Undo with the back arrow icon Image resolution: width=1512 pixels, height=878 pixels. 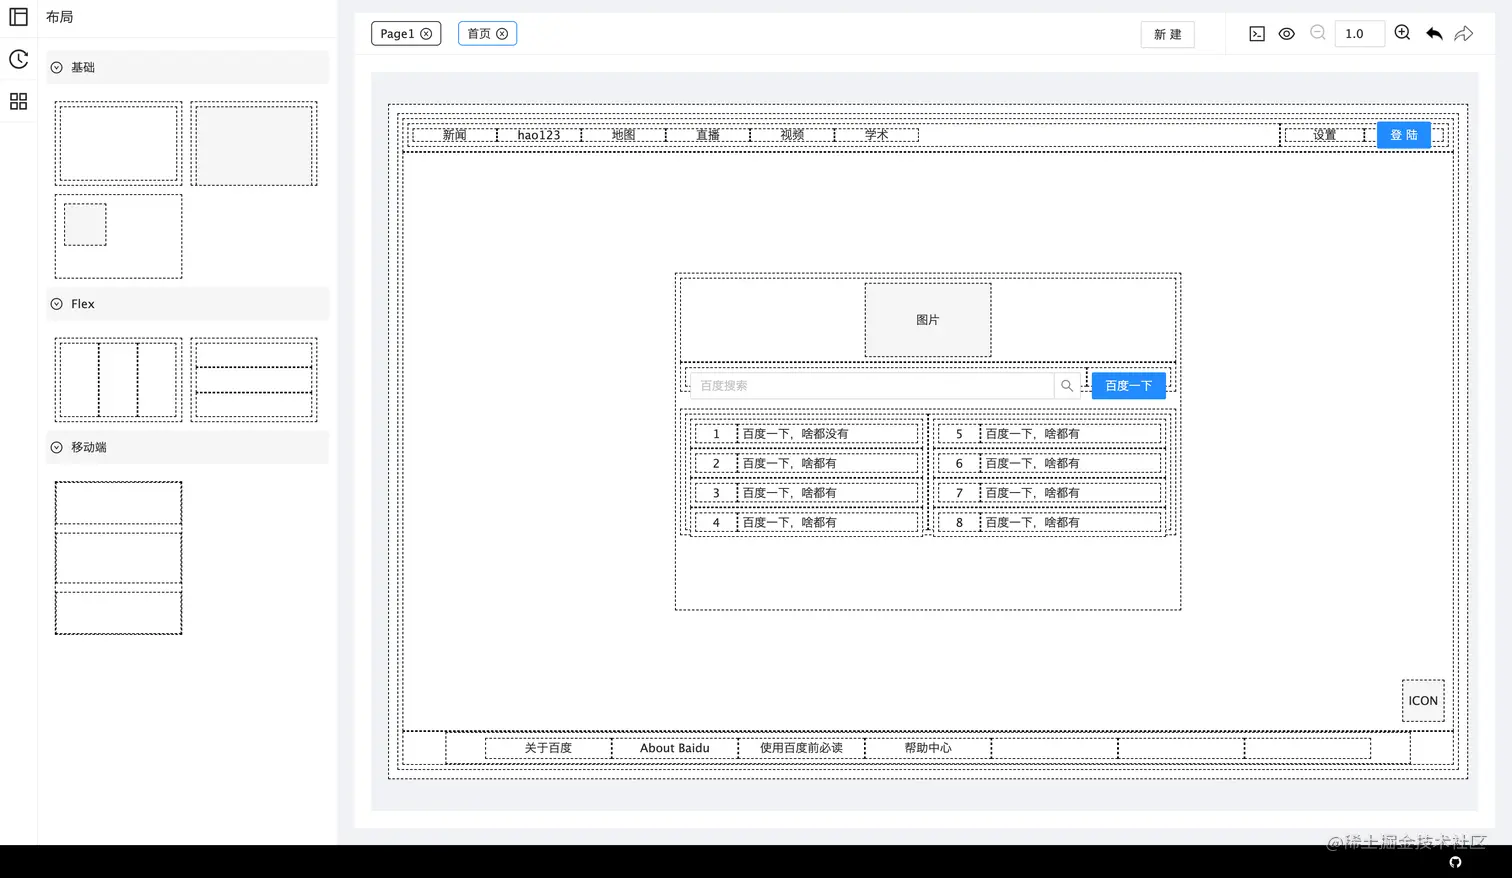[1434, 34]
